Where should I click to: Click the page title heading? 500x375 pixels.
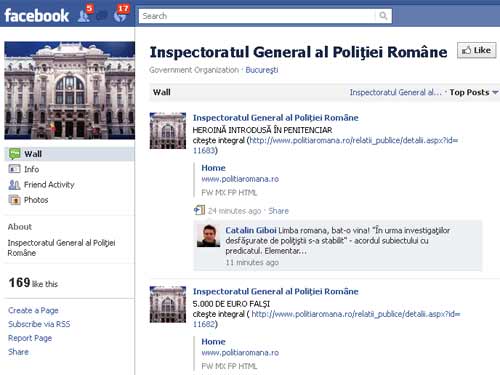[x=298, y=52]
